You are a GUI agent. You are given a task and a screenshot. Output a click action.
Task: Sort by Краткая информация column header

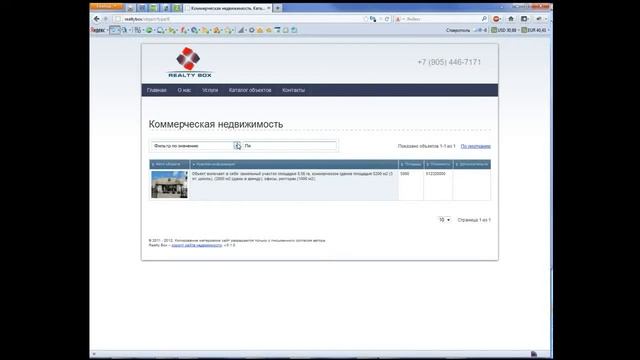(x=294, y=164)
